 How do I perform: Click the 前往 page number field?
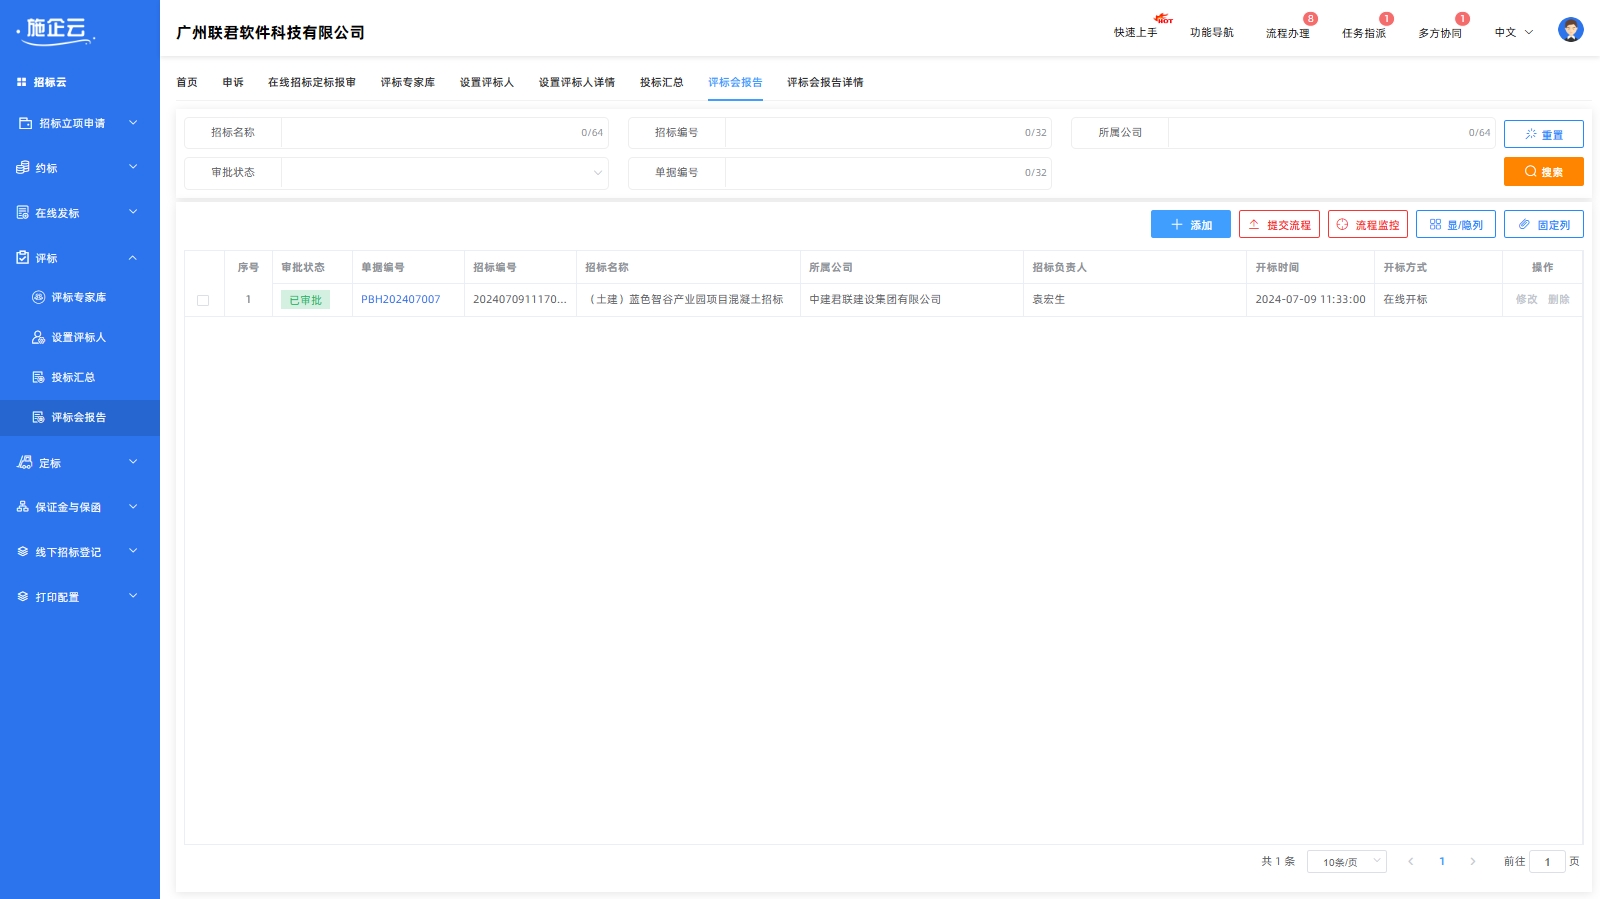pos(1547,862)
